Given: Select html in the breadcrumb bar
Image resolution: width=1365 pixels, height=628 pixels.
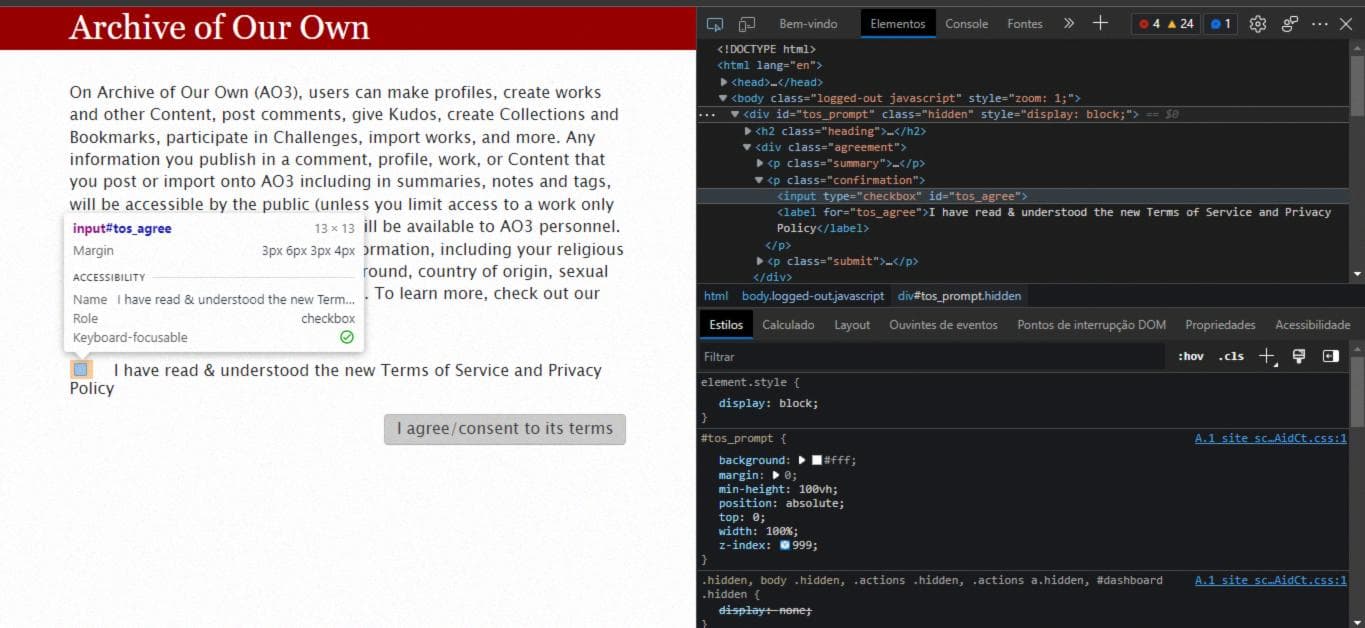Looking at the screenshot, I should pos(716,296).
